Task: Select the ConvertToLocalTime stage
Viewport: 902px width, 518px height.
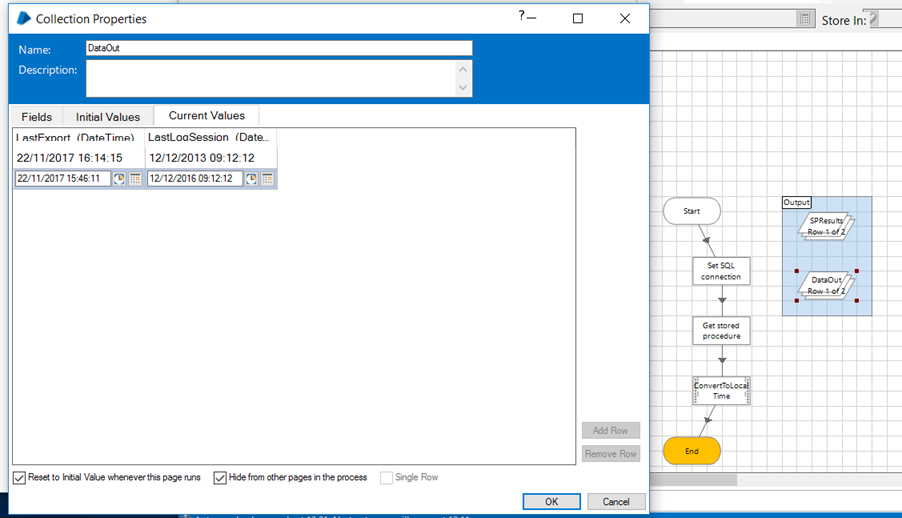Action: coord(721,391)
